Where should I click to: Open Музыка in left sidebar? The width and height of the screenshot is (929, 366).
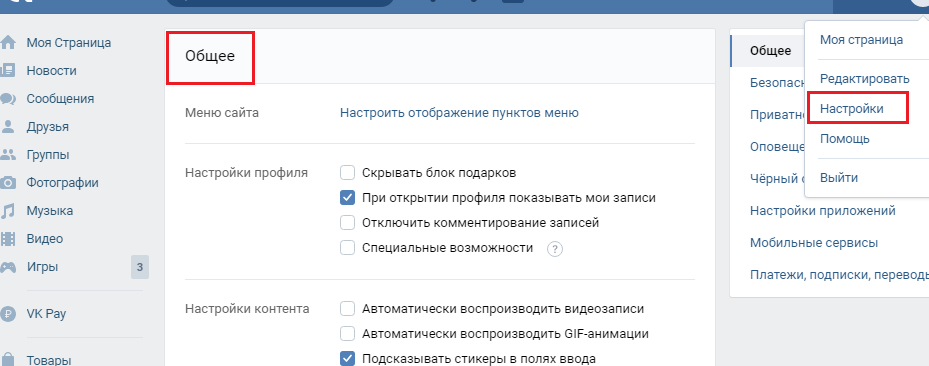click(50, 211)
